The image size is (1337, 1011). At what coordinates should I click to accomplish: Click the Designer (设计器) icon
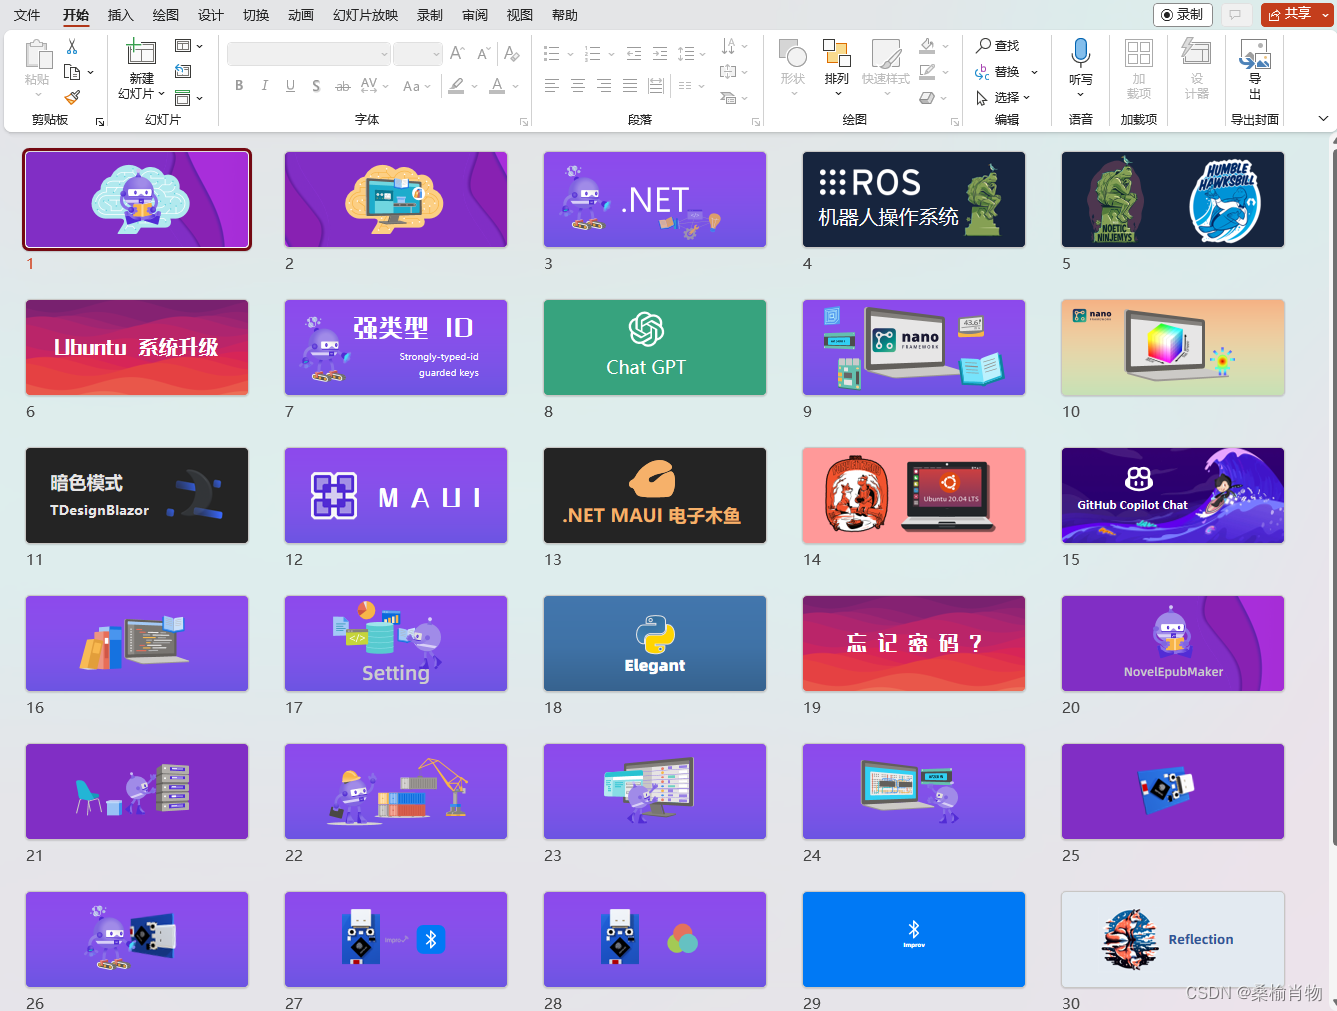[x=1196, y=53]
